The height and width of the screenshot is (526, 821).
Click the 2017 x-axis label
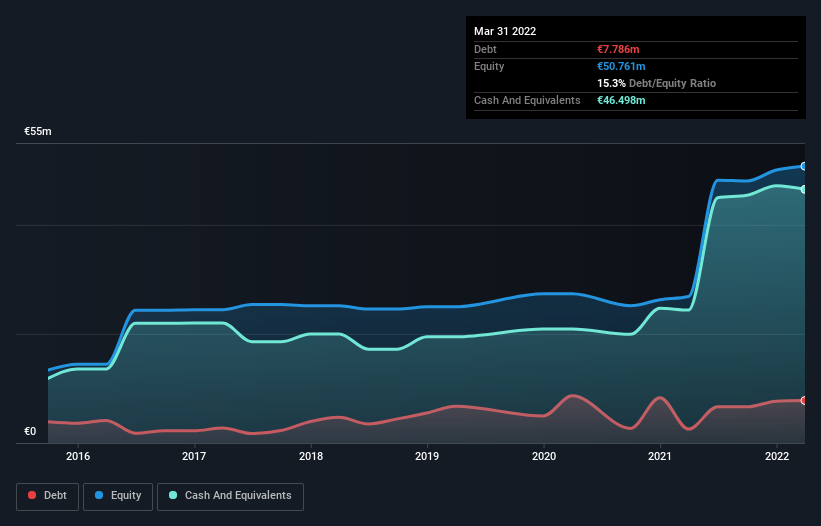tap(194, 456)
